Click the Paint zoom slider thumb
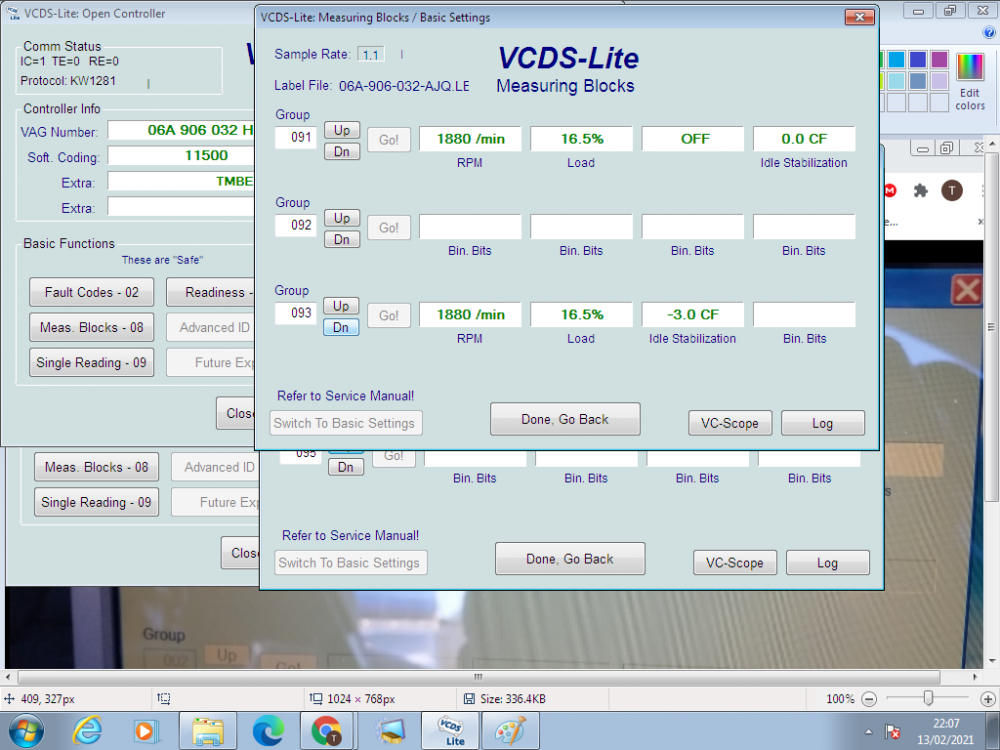Viewport: 1000px width, 750px height. pyautogui.click(x=929, y=699)
